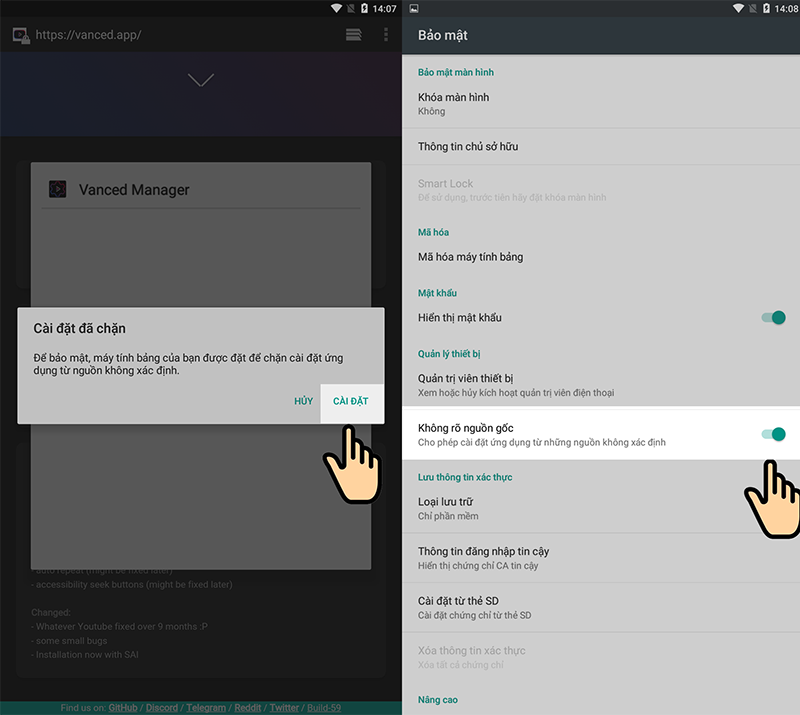The width and height of the screenshot is (800, 715).
Task: Tap the Bảo mật screen title
Action: (443, 35)
